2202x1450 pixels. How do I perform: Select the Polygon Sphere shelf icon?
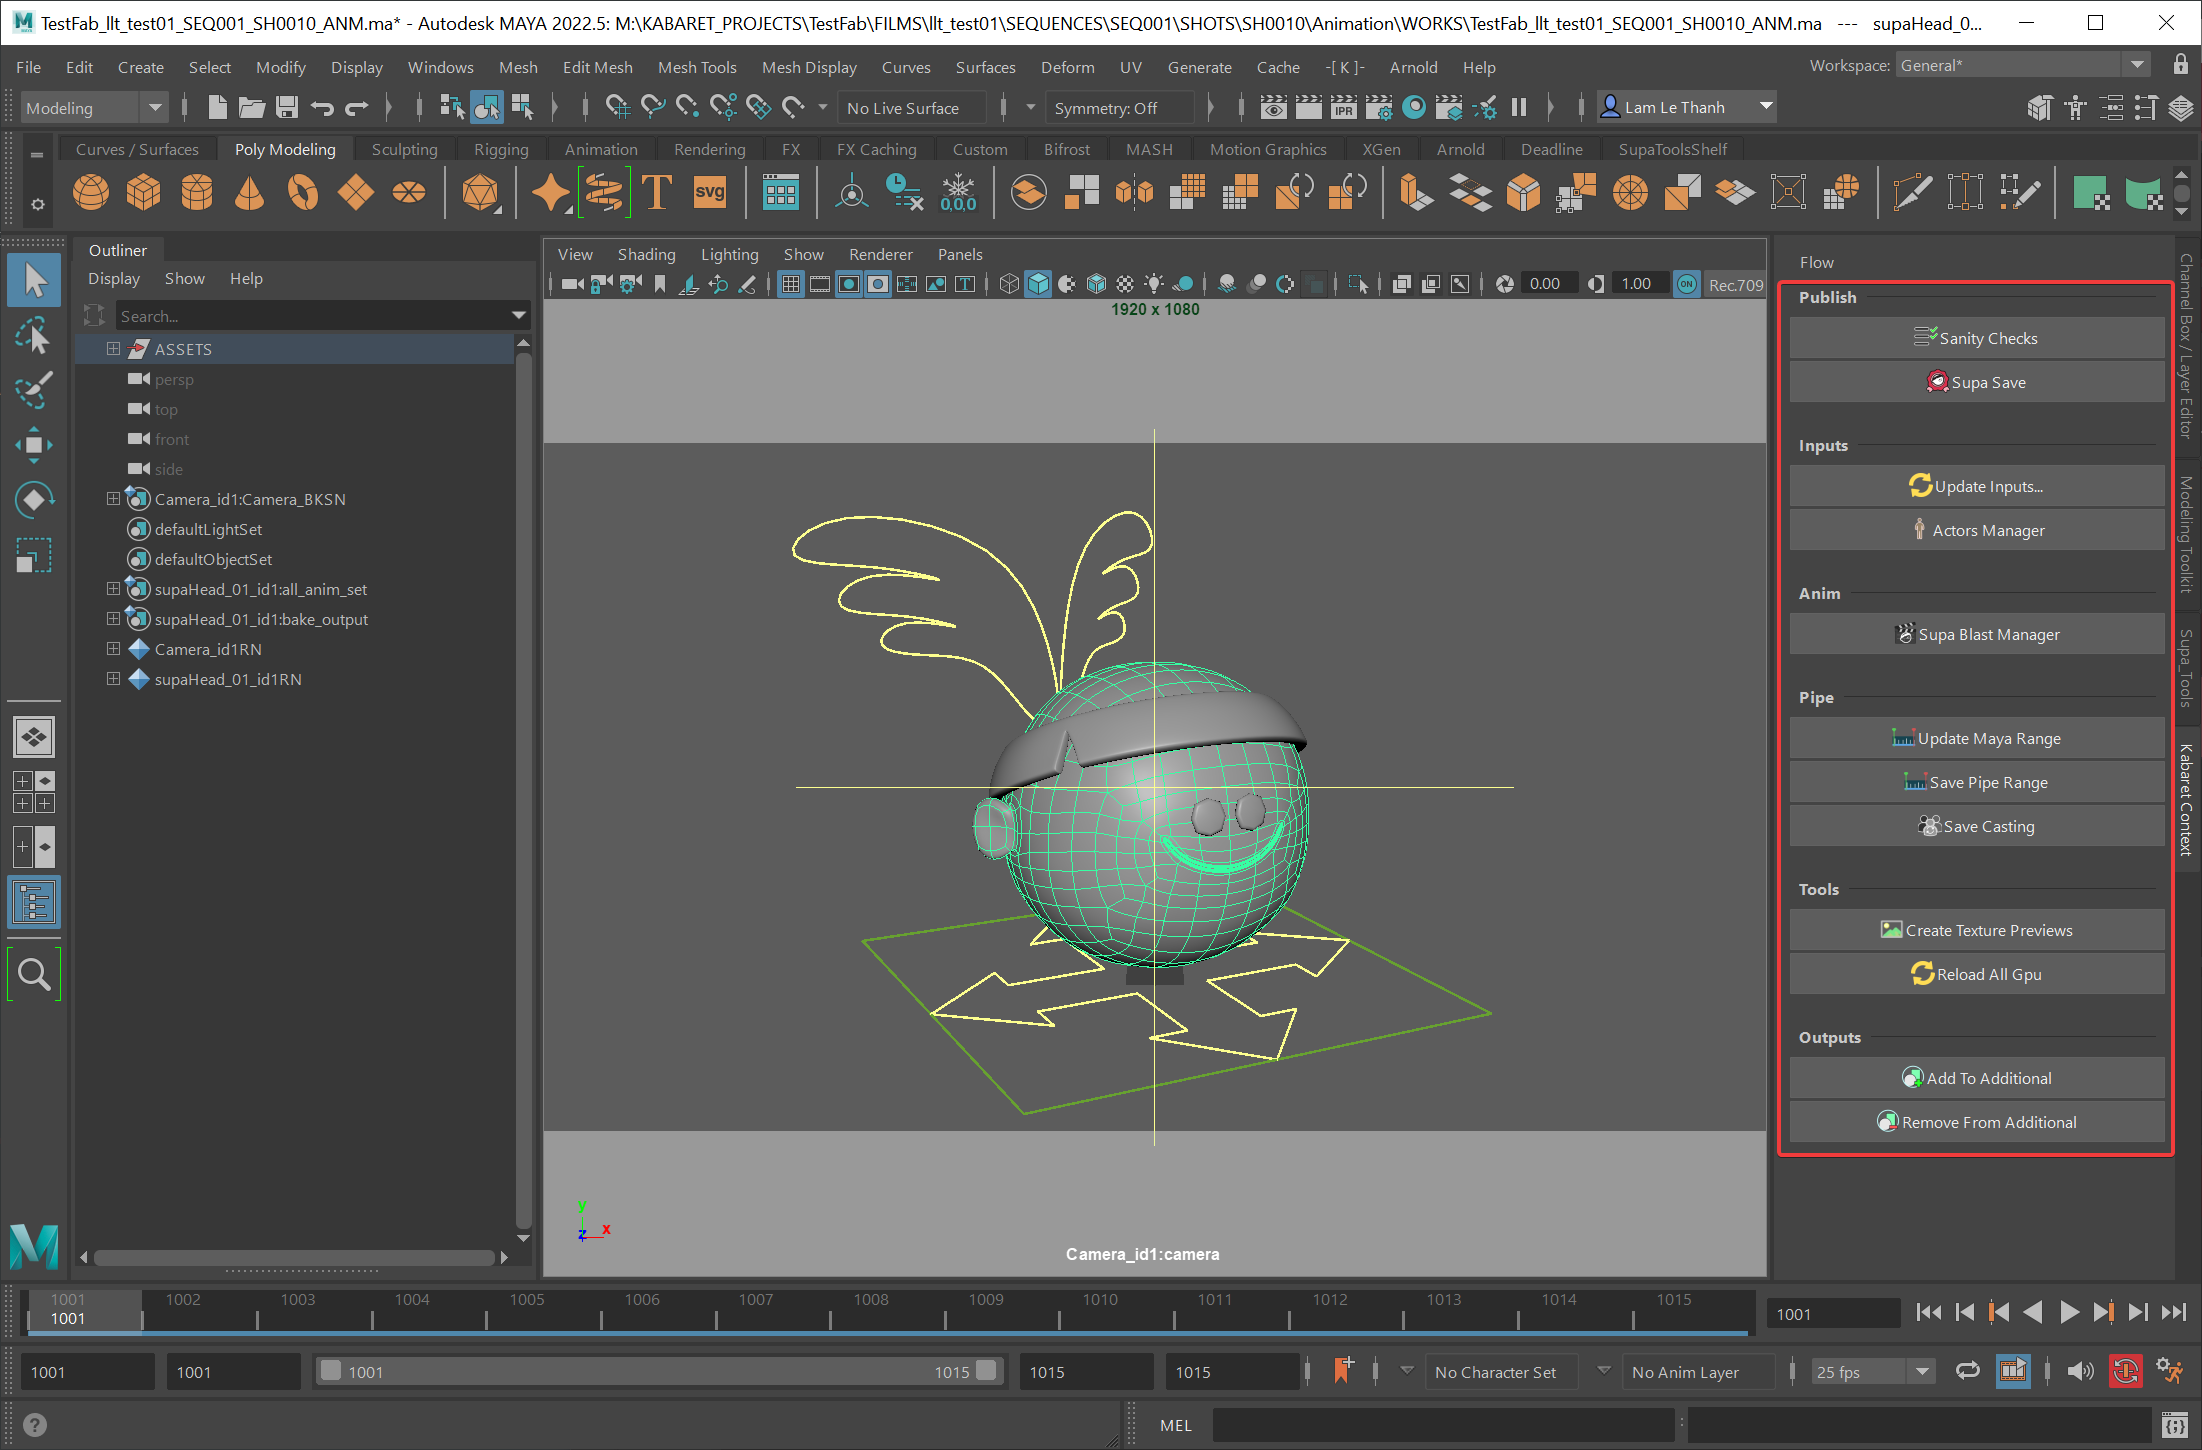pos(91,192)
